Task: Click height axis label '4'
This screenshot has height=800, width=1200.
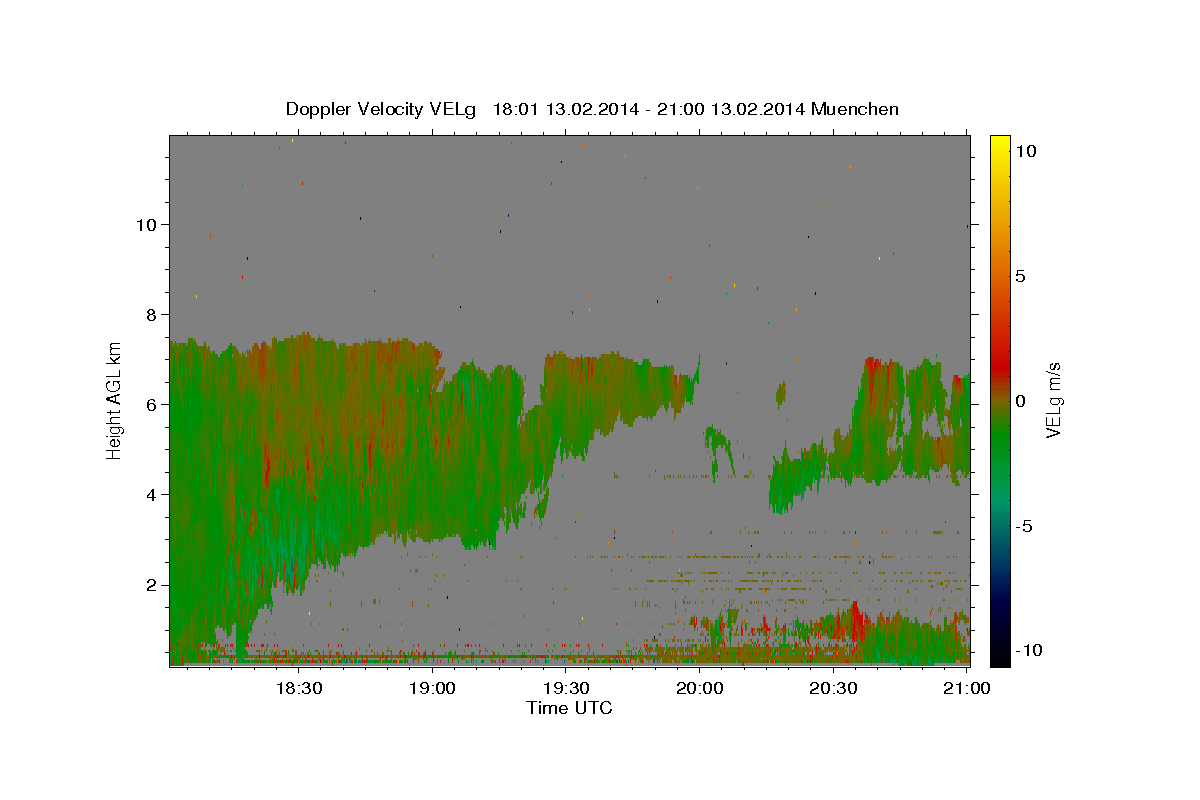Action: 150,494
